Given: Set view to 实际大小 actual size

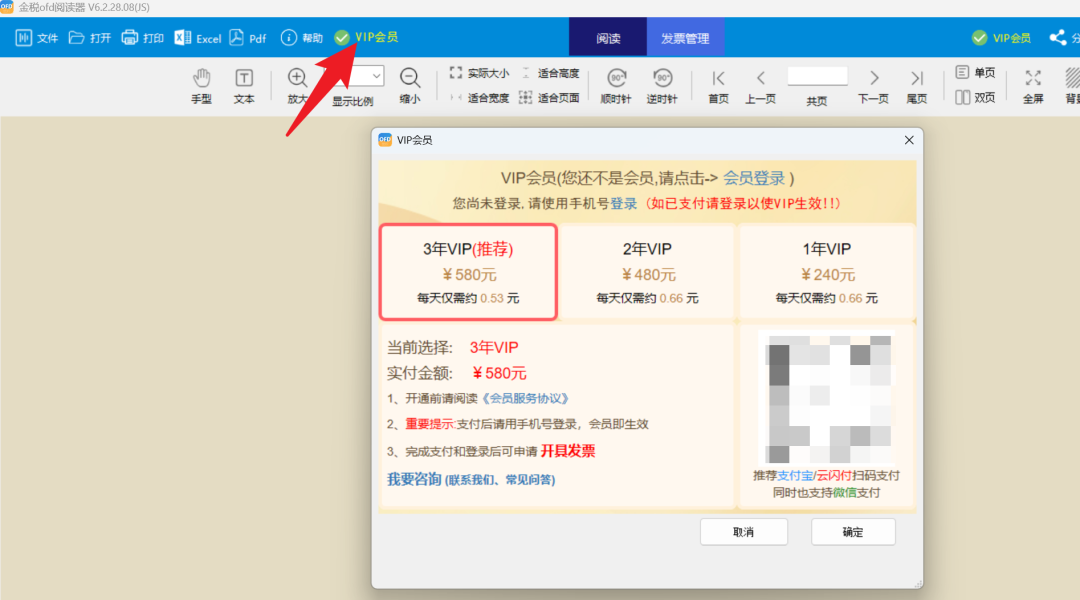Looking at the screenshot, I should (488, 72).
